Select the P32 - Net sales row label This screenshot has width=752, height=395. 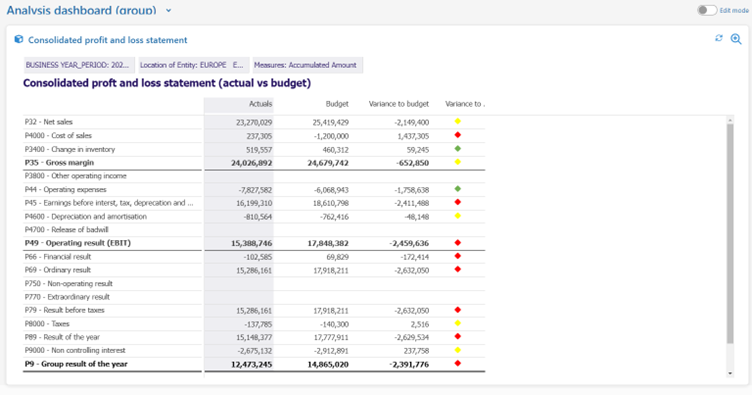48,122
